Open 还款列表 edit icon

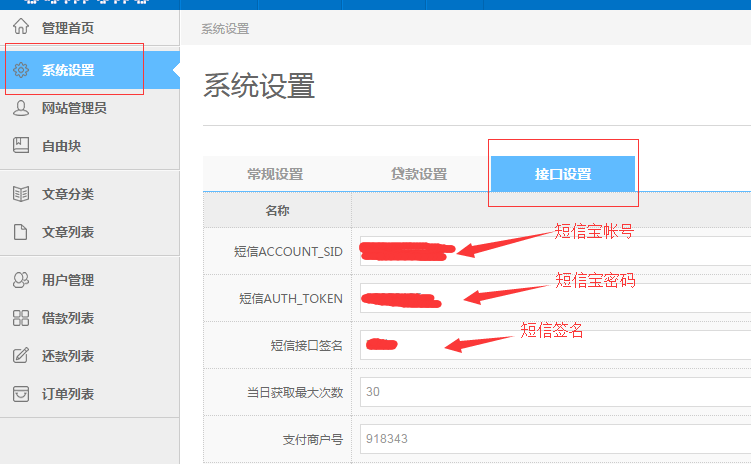(20, 356)
